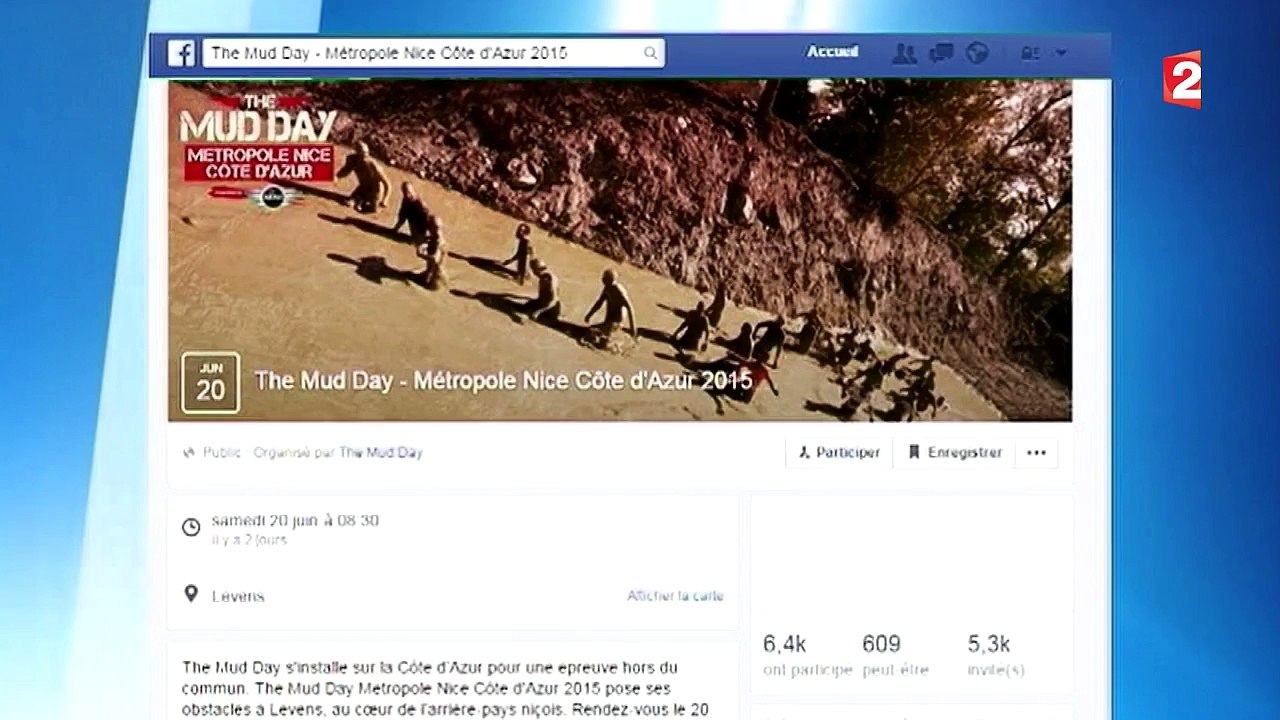Open the messages icon
Image resolution: width=1280 pixels, height=720 pixels.
pyautogui.click(x=941, y=53)
